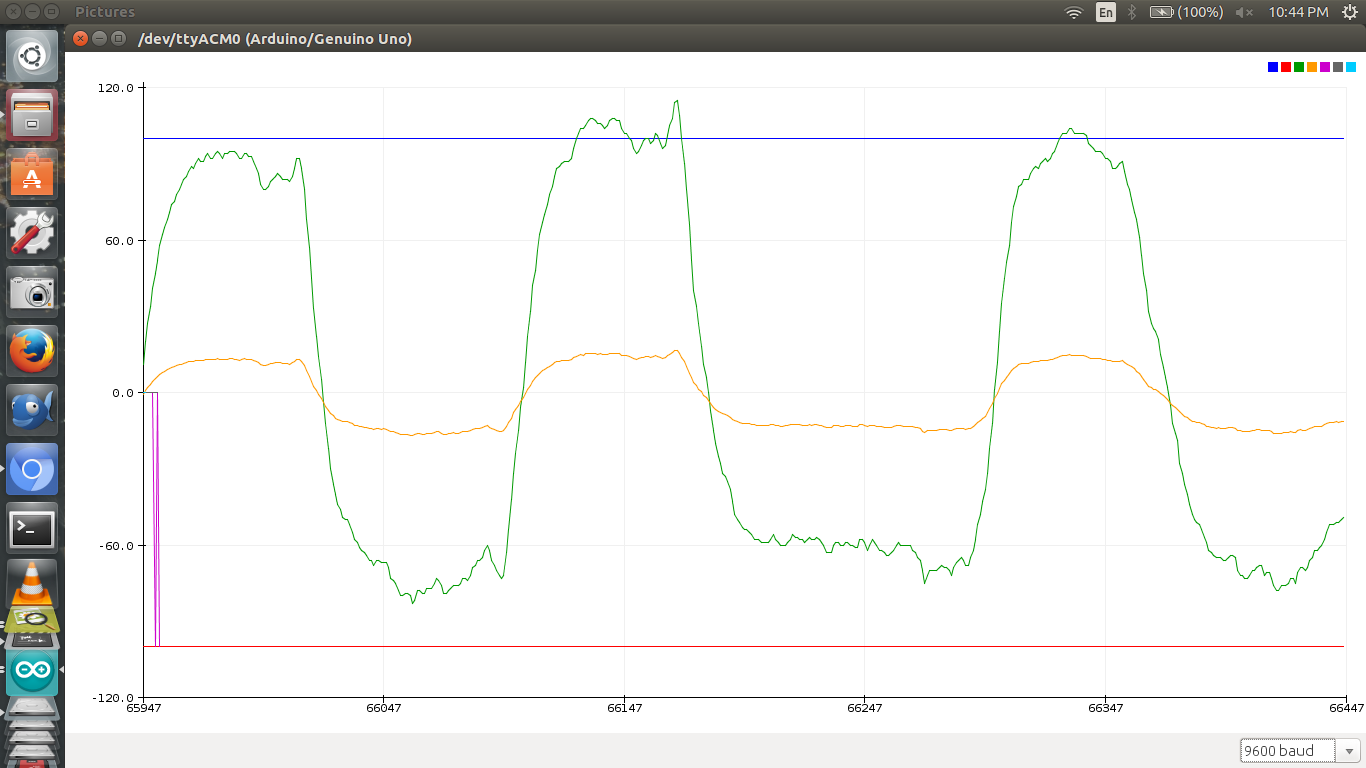The image size is (1366, 768).
Task: Select the red legend color square
Action: [1286, 67]
